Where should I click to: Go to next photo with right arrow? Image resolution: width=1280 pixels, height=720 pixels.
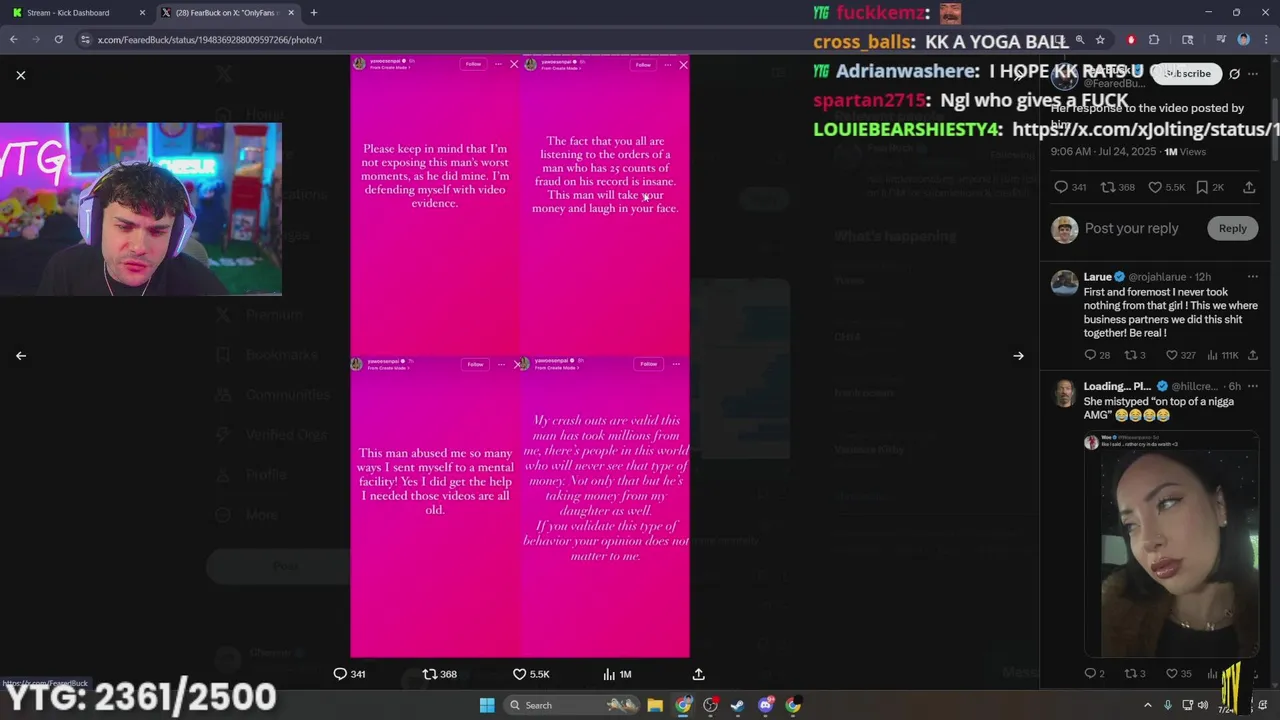tap(1018, 355)
